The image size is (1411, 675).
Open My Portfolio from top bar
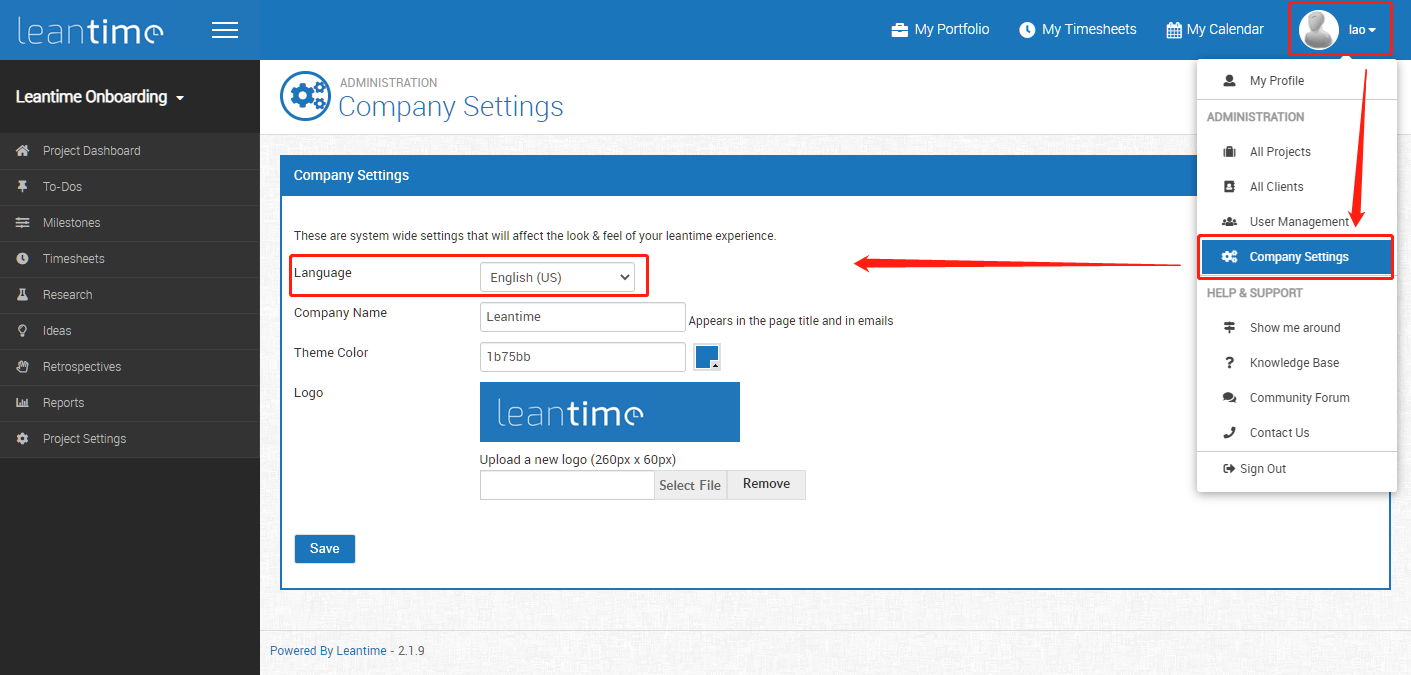[x=940, y=30]
